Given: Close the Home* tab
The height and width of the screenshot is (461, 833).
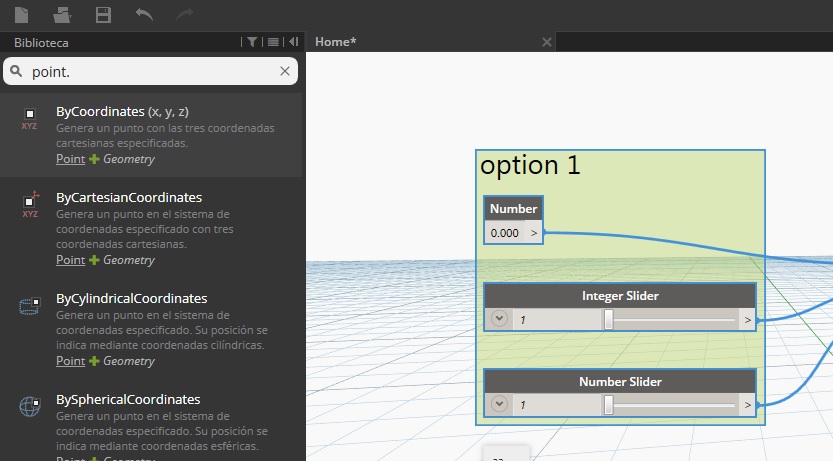Looking at the screenshot, I should pos(546,42).
